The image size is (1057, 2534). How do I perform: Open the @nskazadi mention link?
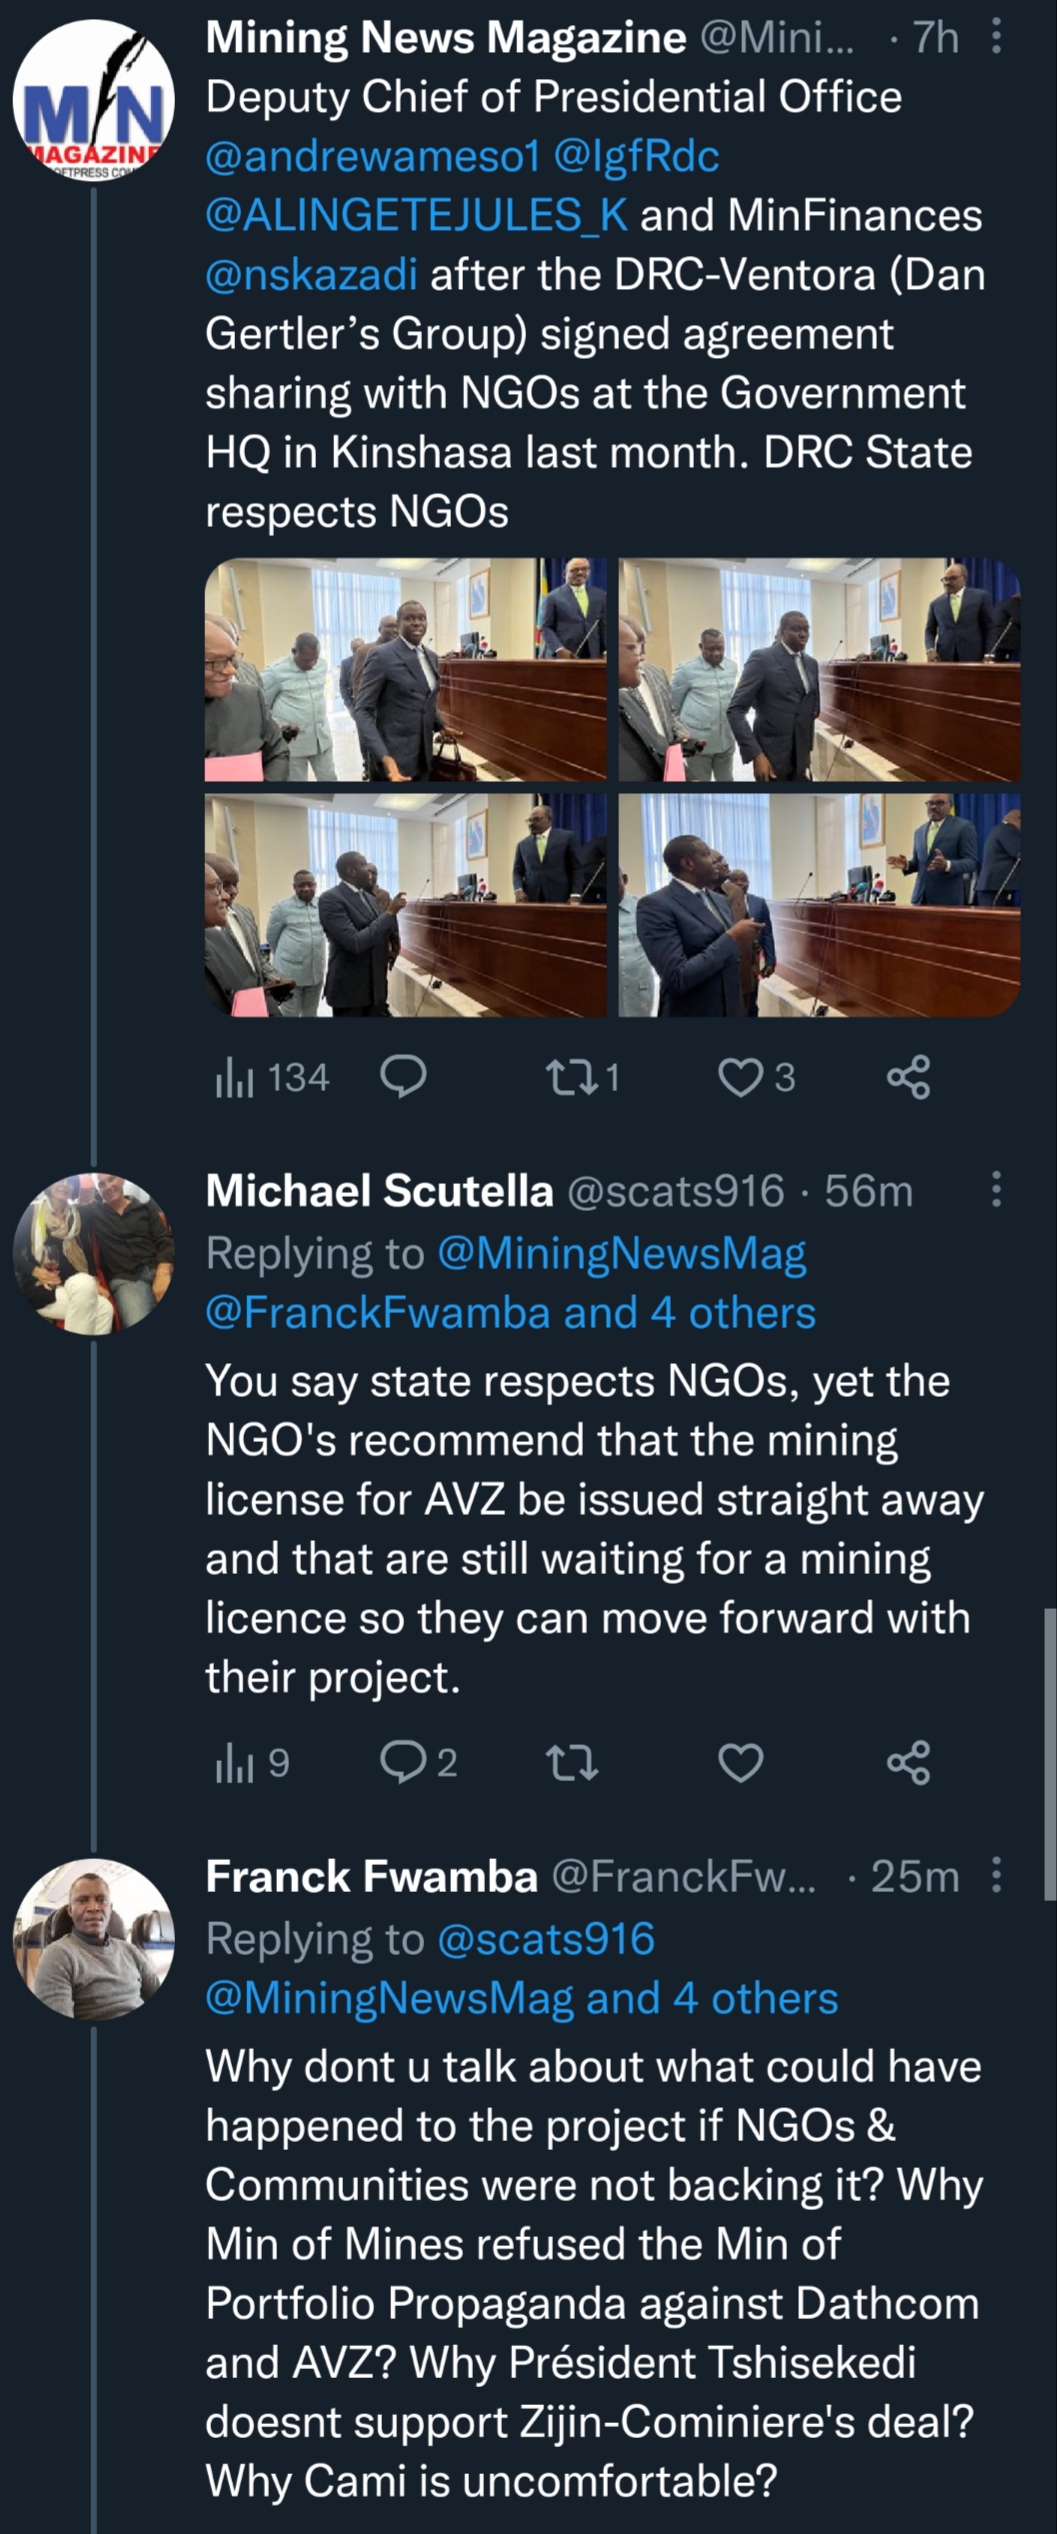[311, 274]
